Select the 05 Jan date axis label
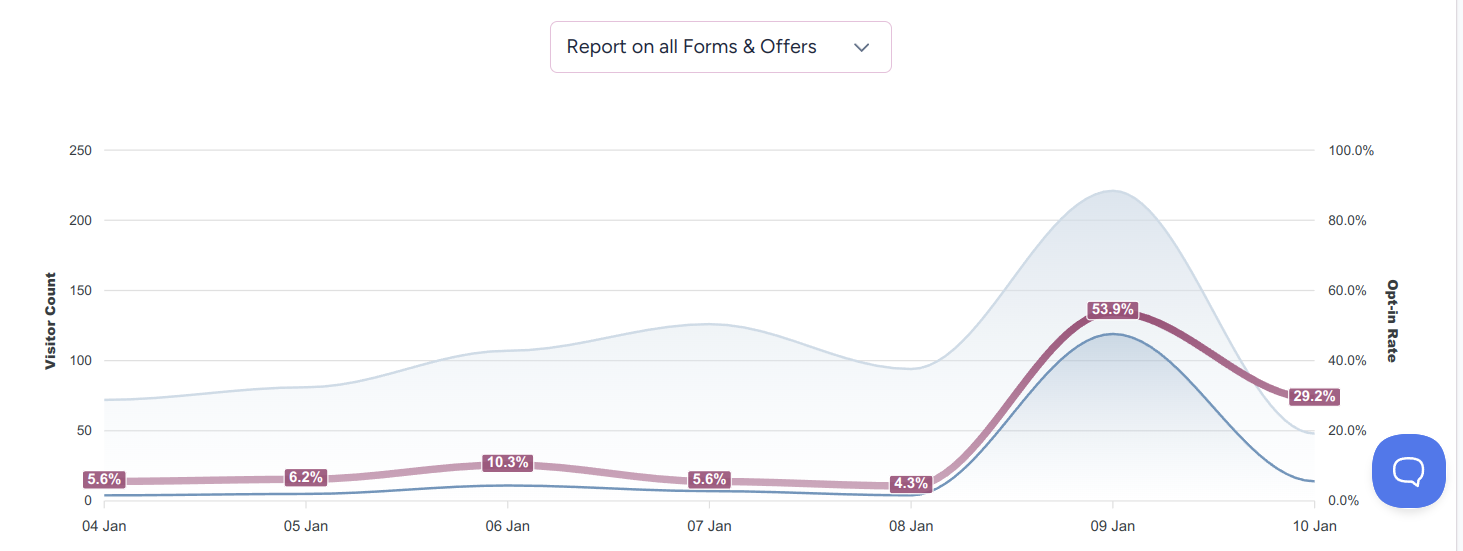Viewport: 1463px width, 551px height. (306, 526)
